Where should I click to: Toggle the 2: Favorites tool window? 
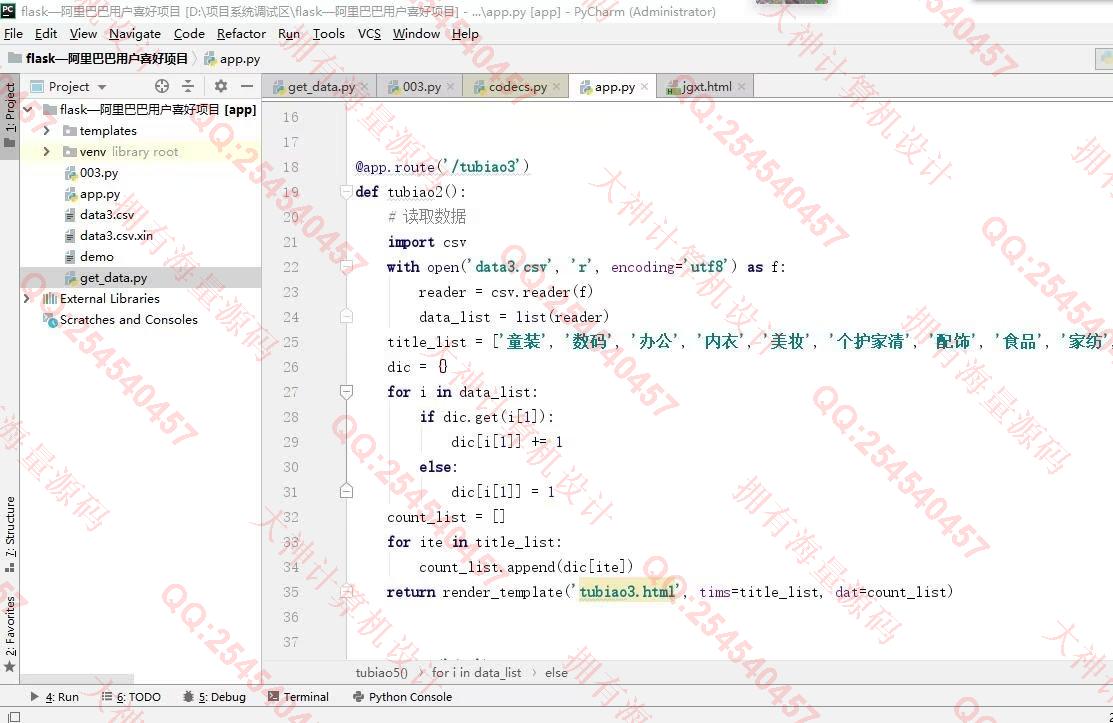tap(10, 634)
